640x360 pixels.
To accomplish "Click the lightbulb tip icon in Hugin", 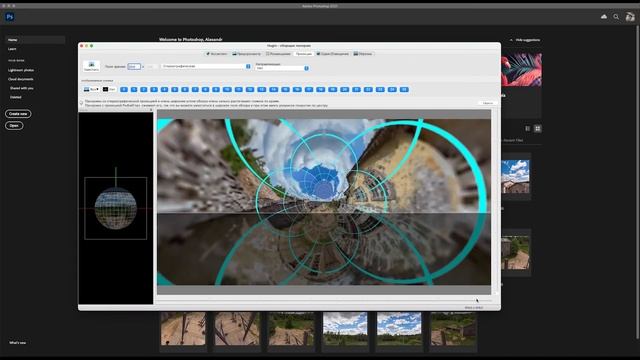I will click(x=81, y=103).
